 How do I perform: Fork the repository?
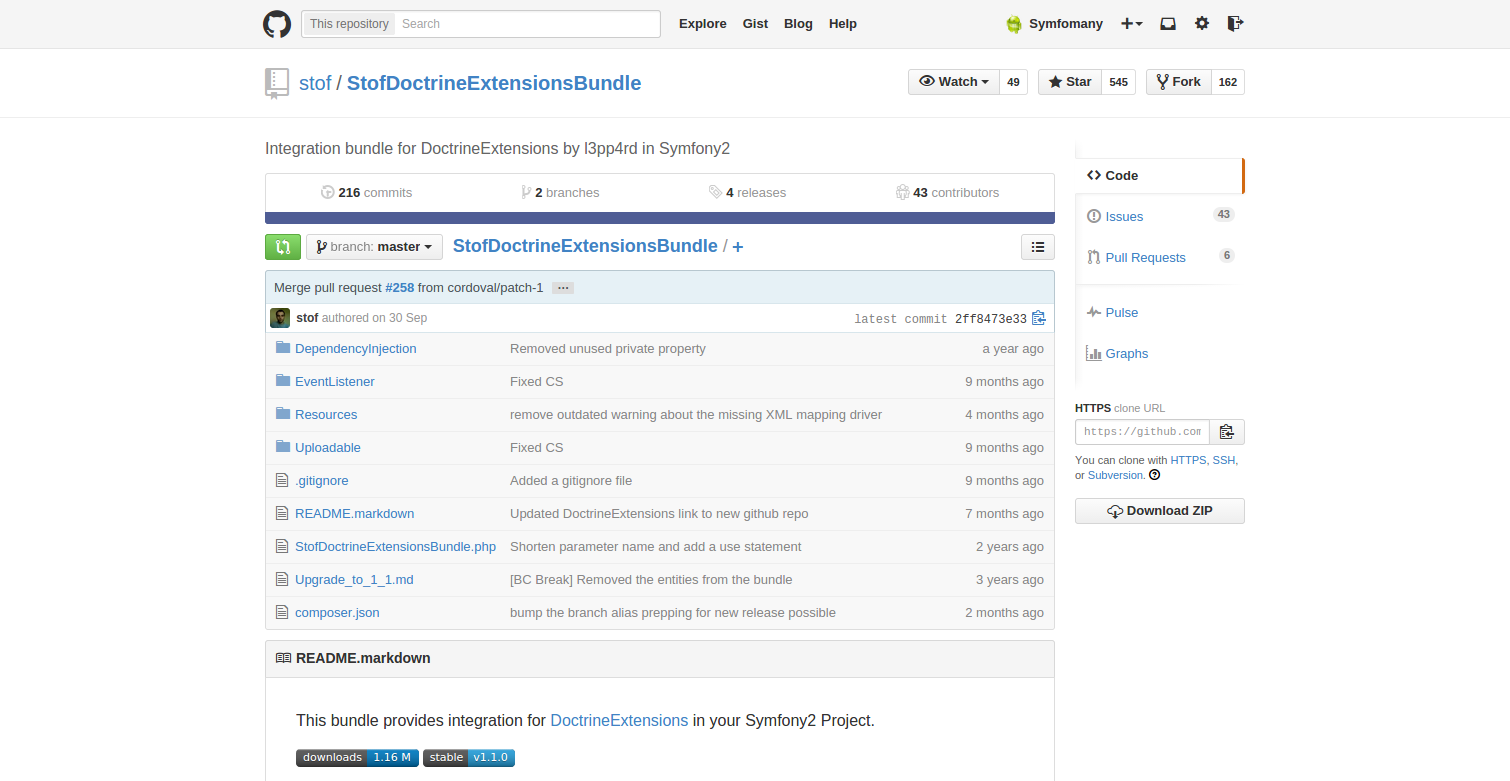tap(1179, 82)
